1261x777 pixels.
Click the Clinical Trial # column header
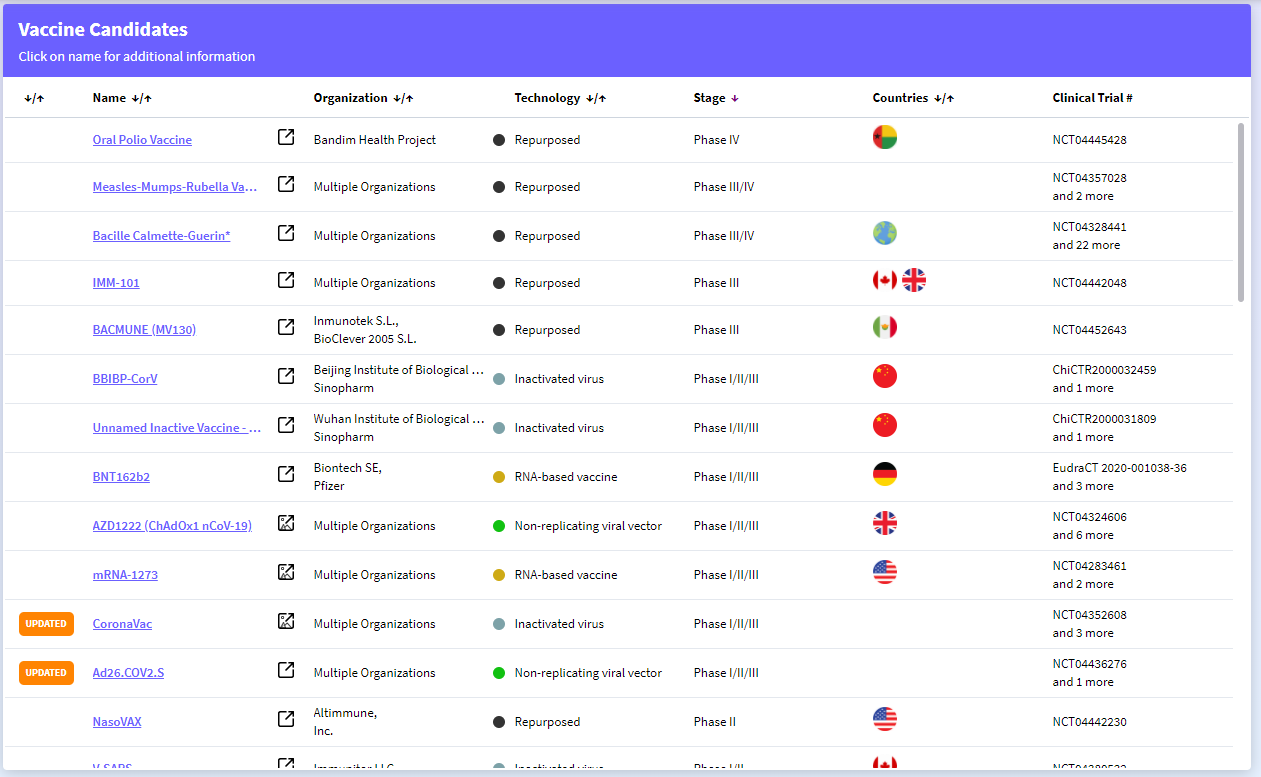point(1092,98)
